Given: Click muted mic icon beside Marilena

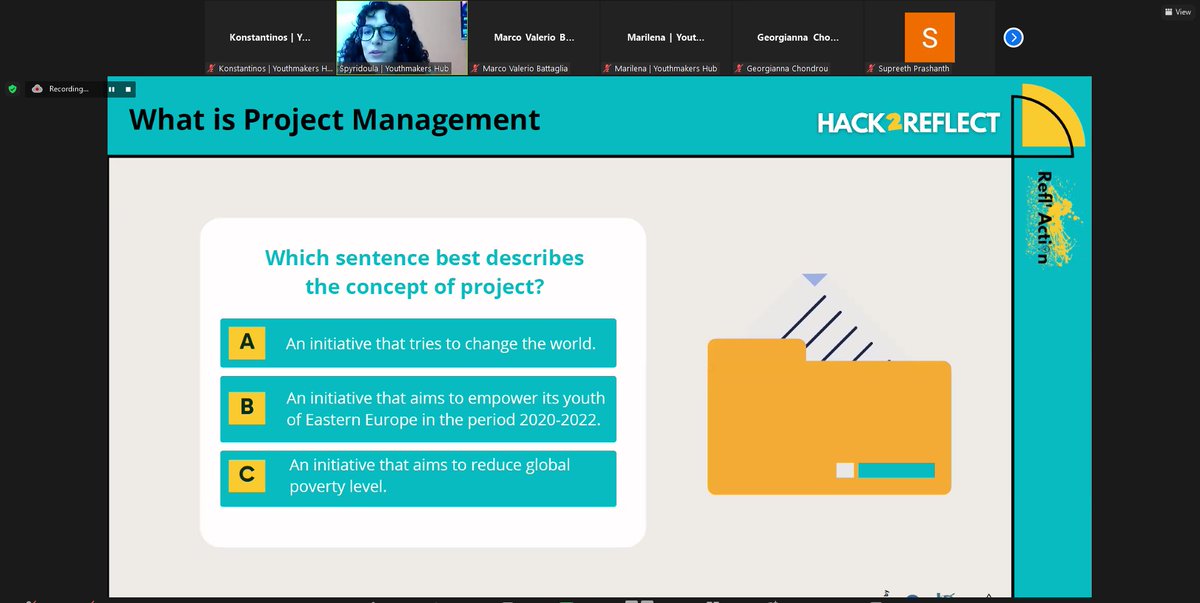Looking at the screenshot, I should [607, 69].
